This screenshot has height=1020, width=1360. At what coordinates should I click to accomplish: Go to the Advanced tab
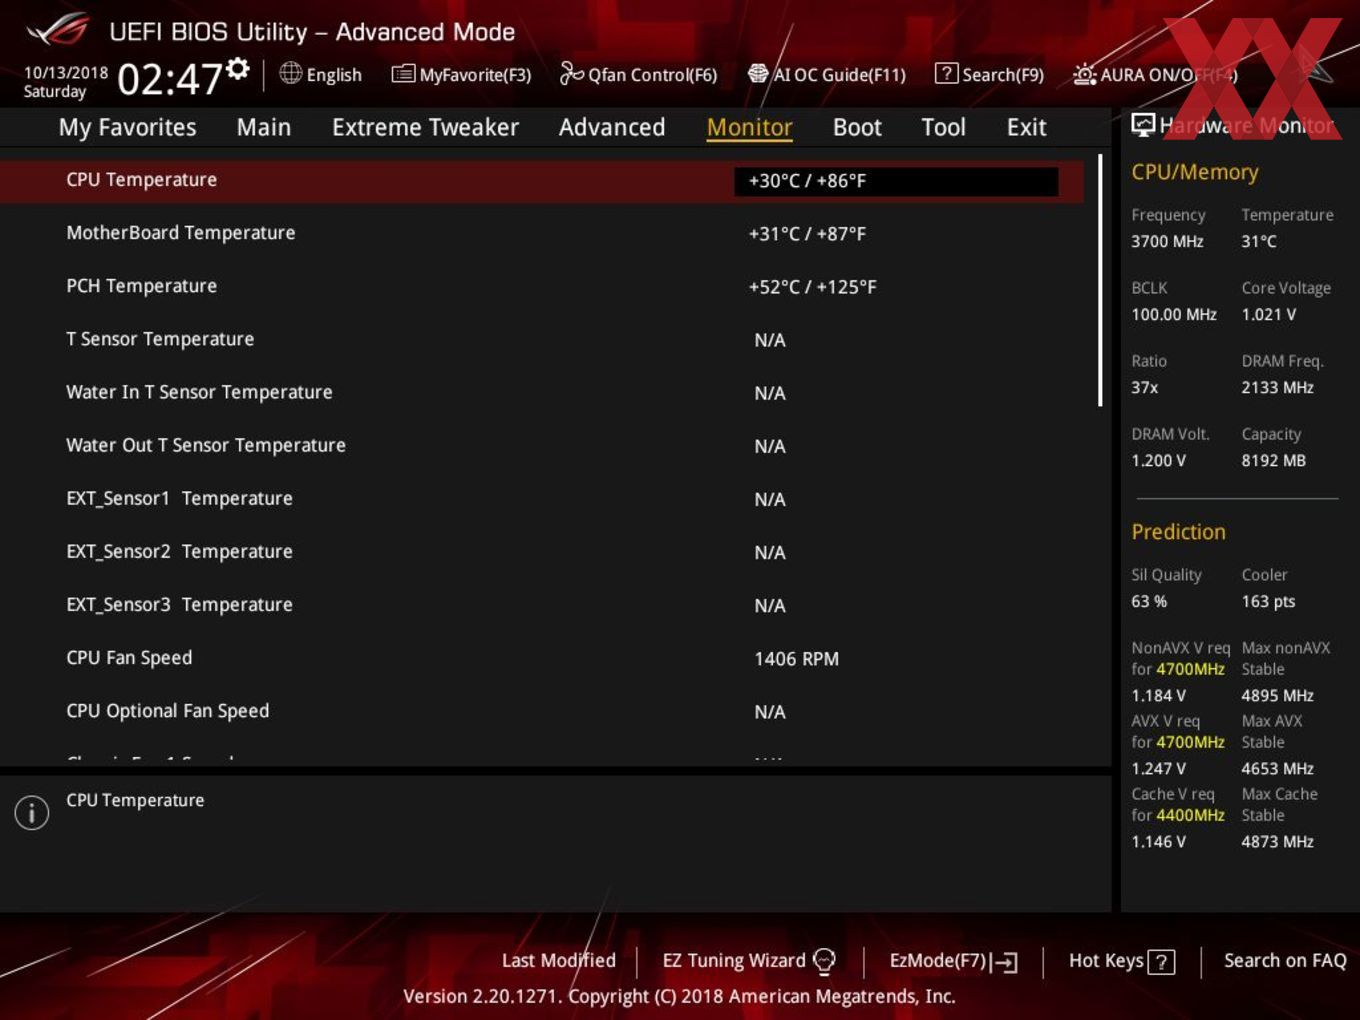point(612,127)
